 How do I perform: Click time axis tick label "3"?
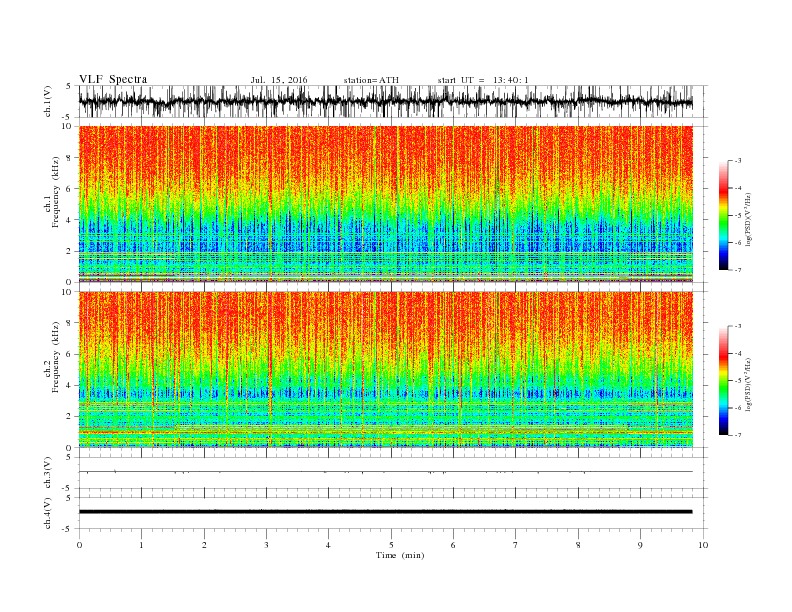pyautogui.click(x=266, y=545)
